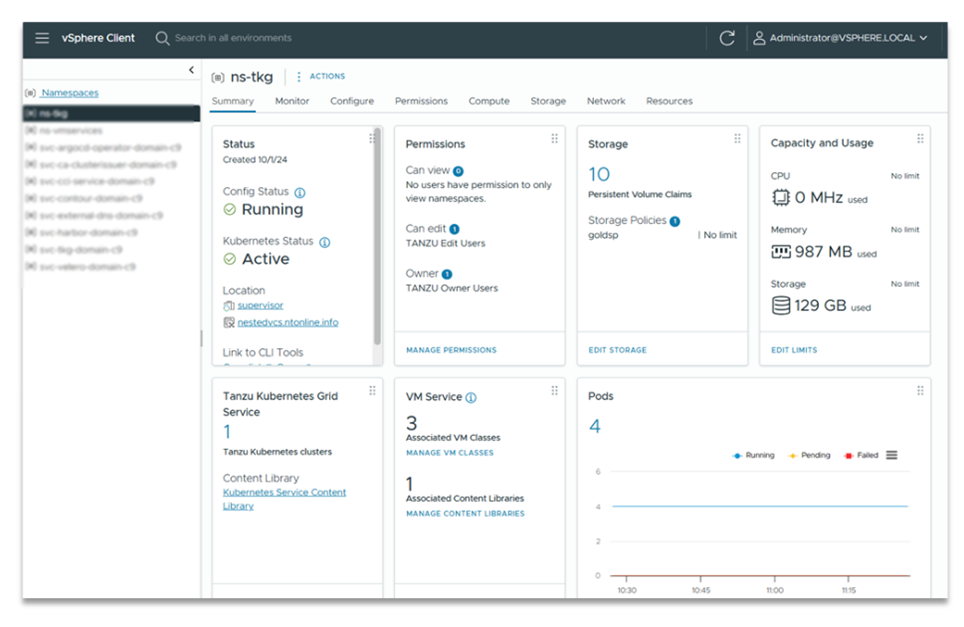The height and width of the screenshot is (627, 964).
Task: Click the Permissions card drag handle
Action: coord(555,139)
